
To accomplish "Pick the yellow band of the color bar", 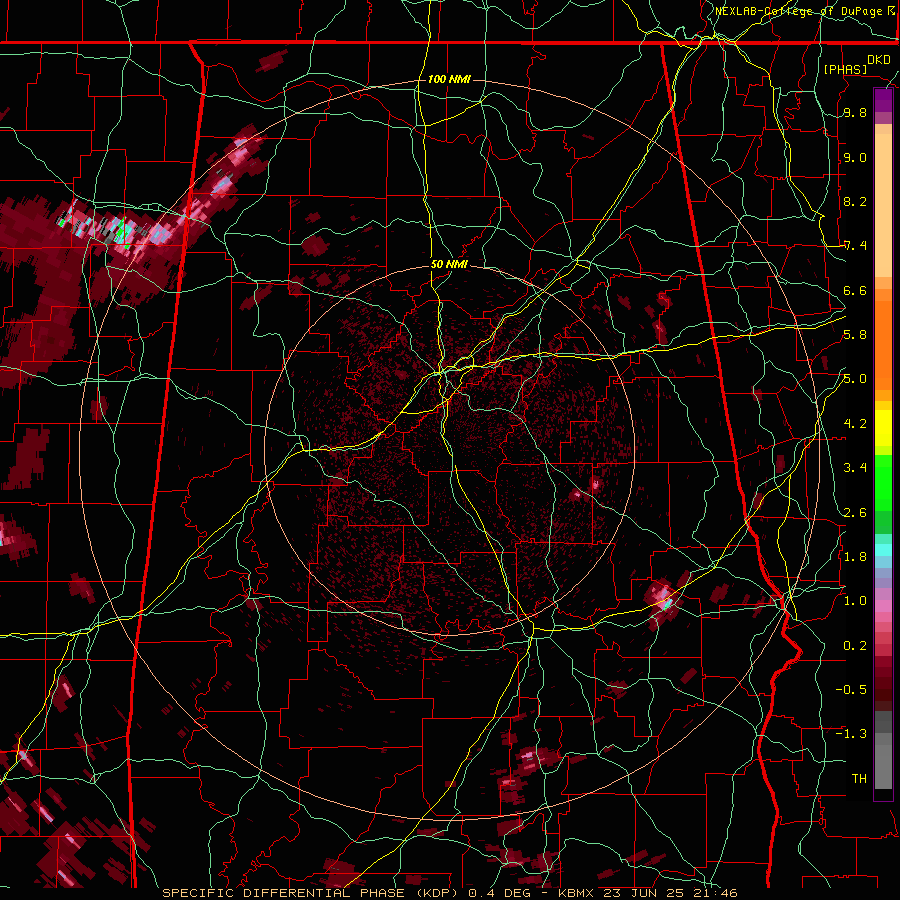I will pyautogui.click(x=883, y=428).
